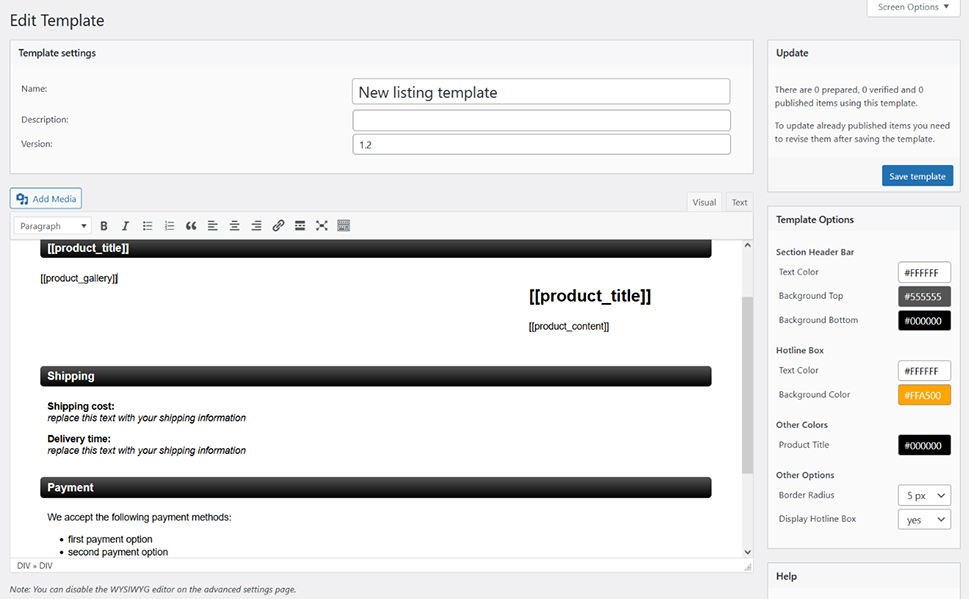Switch to the Text editing tab

click(739, 201)
